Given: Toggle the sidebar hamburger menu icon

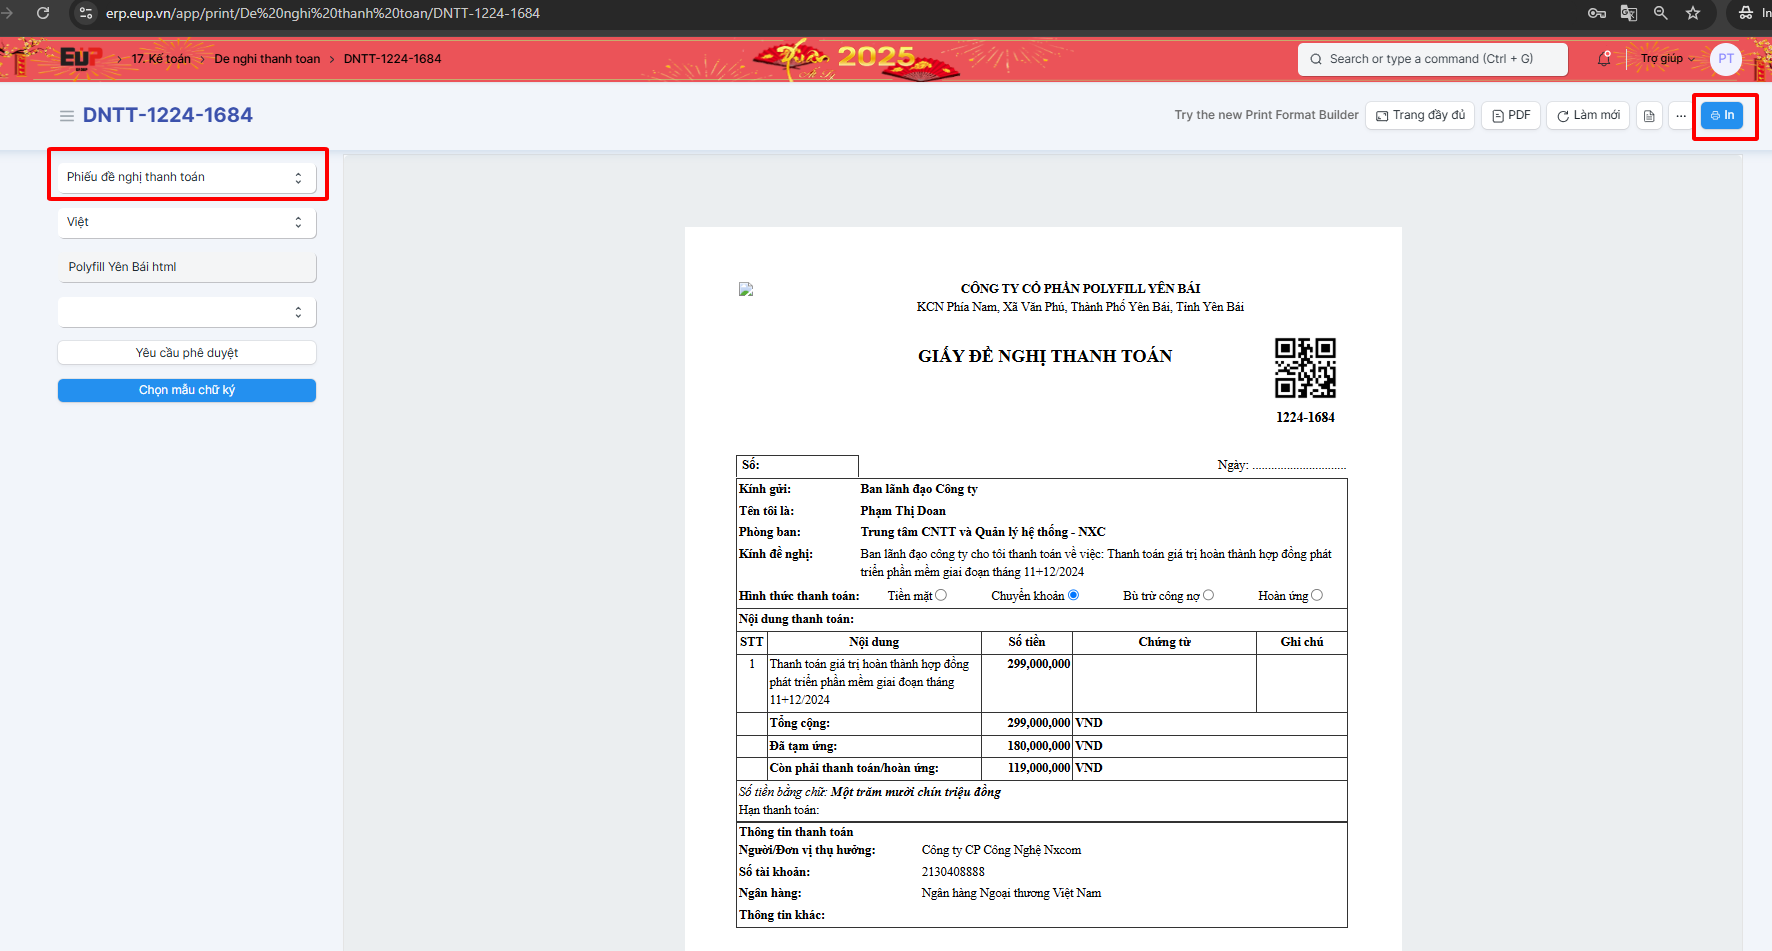Looking at the screenshot, I should click(67, 116).
